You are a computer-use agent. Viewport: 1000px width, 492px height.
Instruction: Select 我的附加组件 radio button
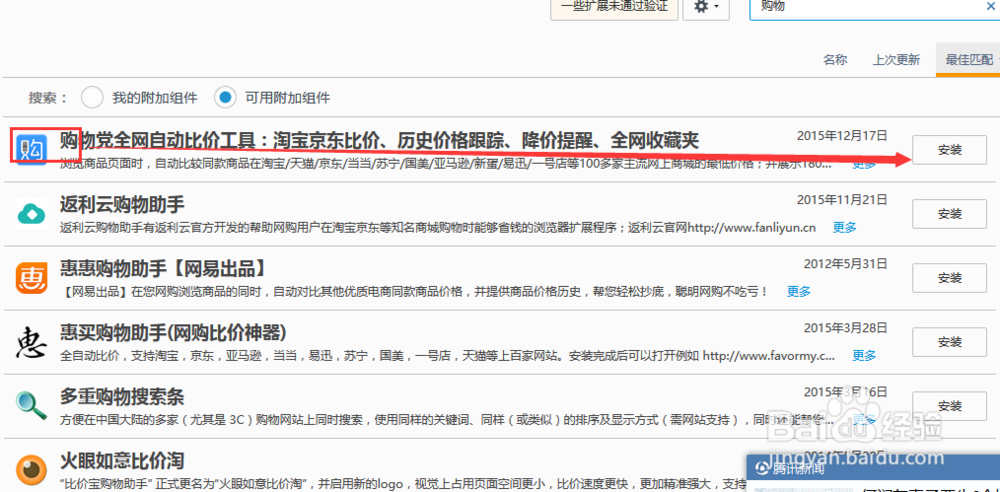tap(92, 98)
